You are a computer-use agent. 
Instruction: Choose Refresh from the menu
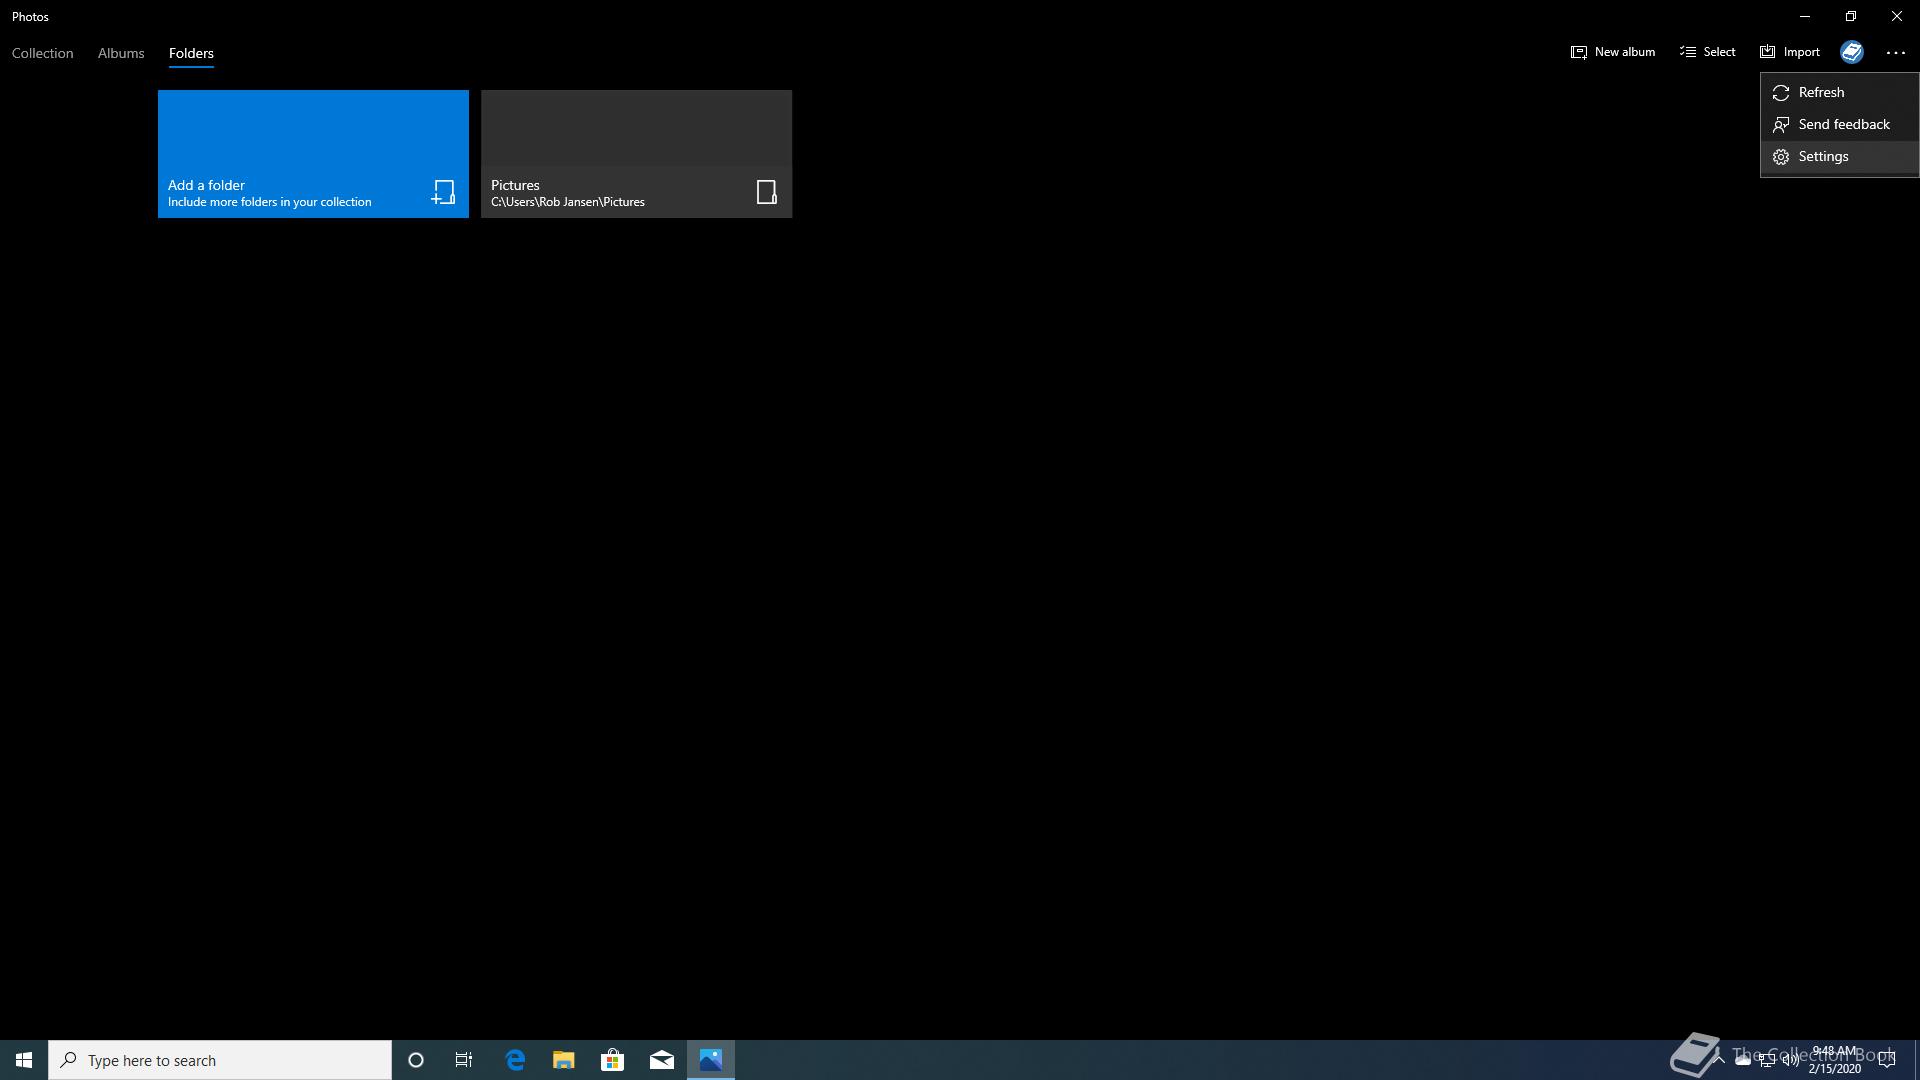[1821, 92]
